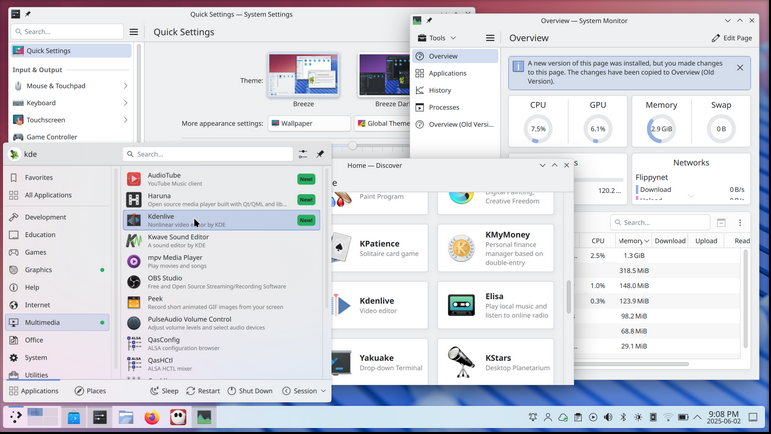Screen dimensions: 771x434
Task: Select History page in System Monitor
Action: pos(455,90)
